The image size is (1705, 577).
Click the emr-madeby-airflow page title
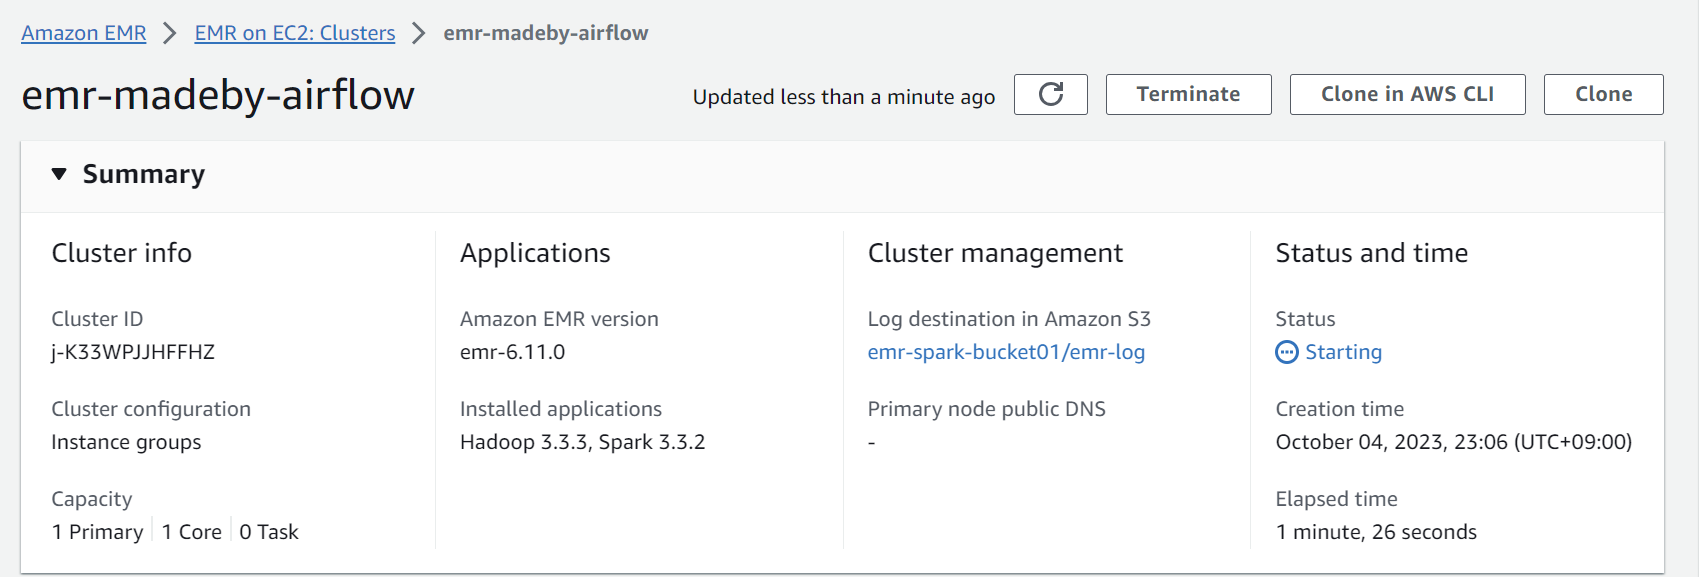click(x=218, y=95)
